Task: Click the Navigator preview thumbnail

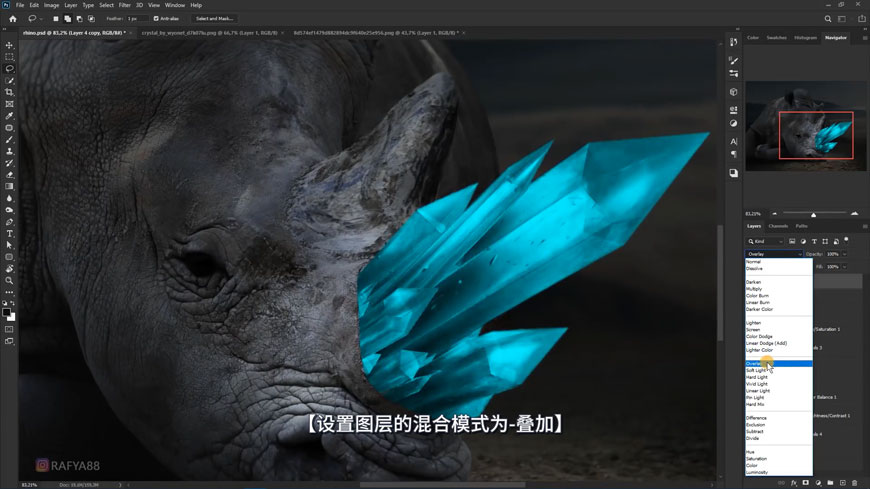Action: pos(805,126)
